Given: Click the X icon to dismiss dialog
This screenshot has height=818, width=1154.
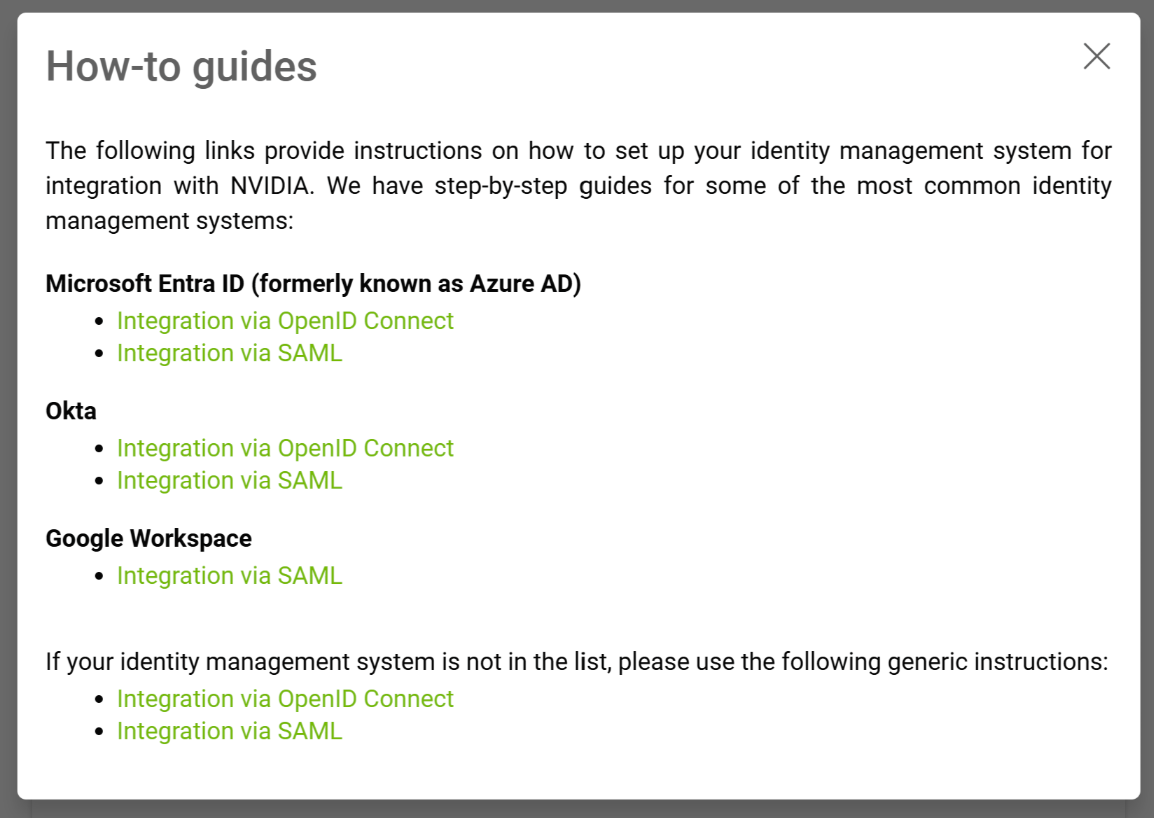Looking at the screenshot, I should tap(1096, 57).
